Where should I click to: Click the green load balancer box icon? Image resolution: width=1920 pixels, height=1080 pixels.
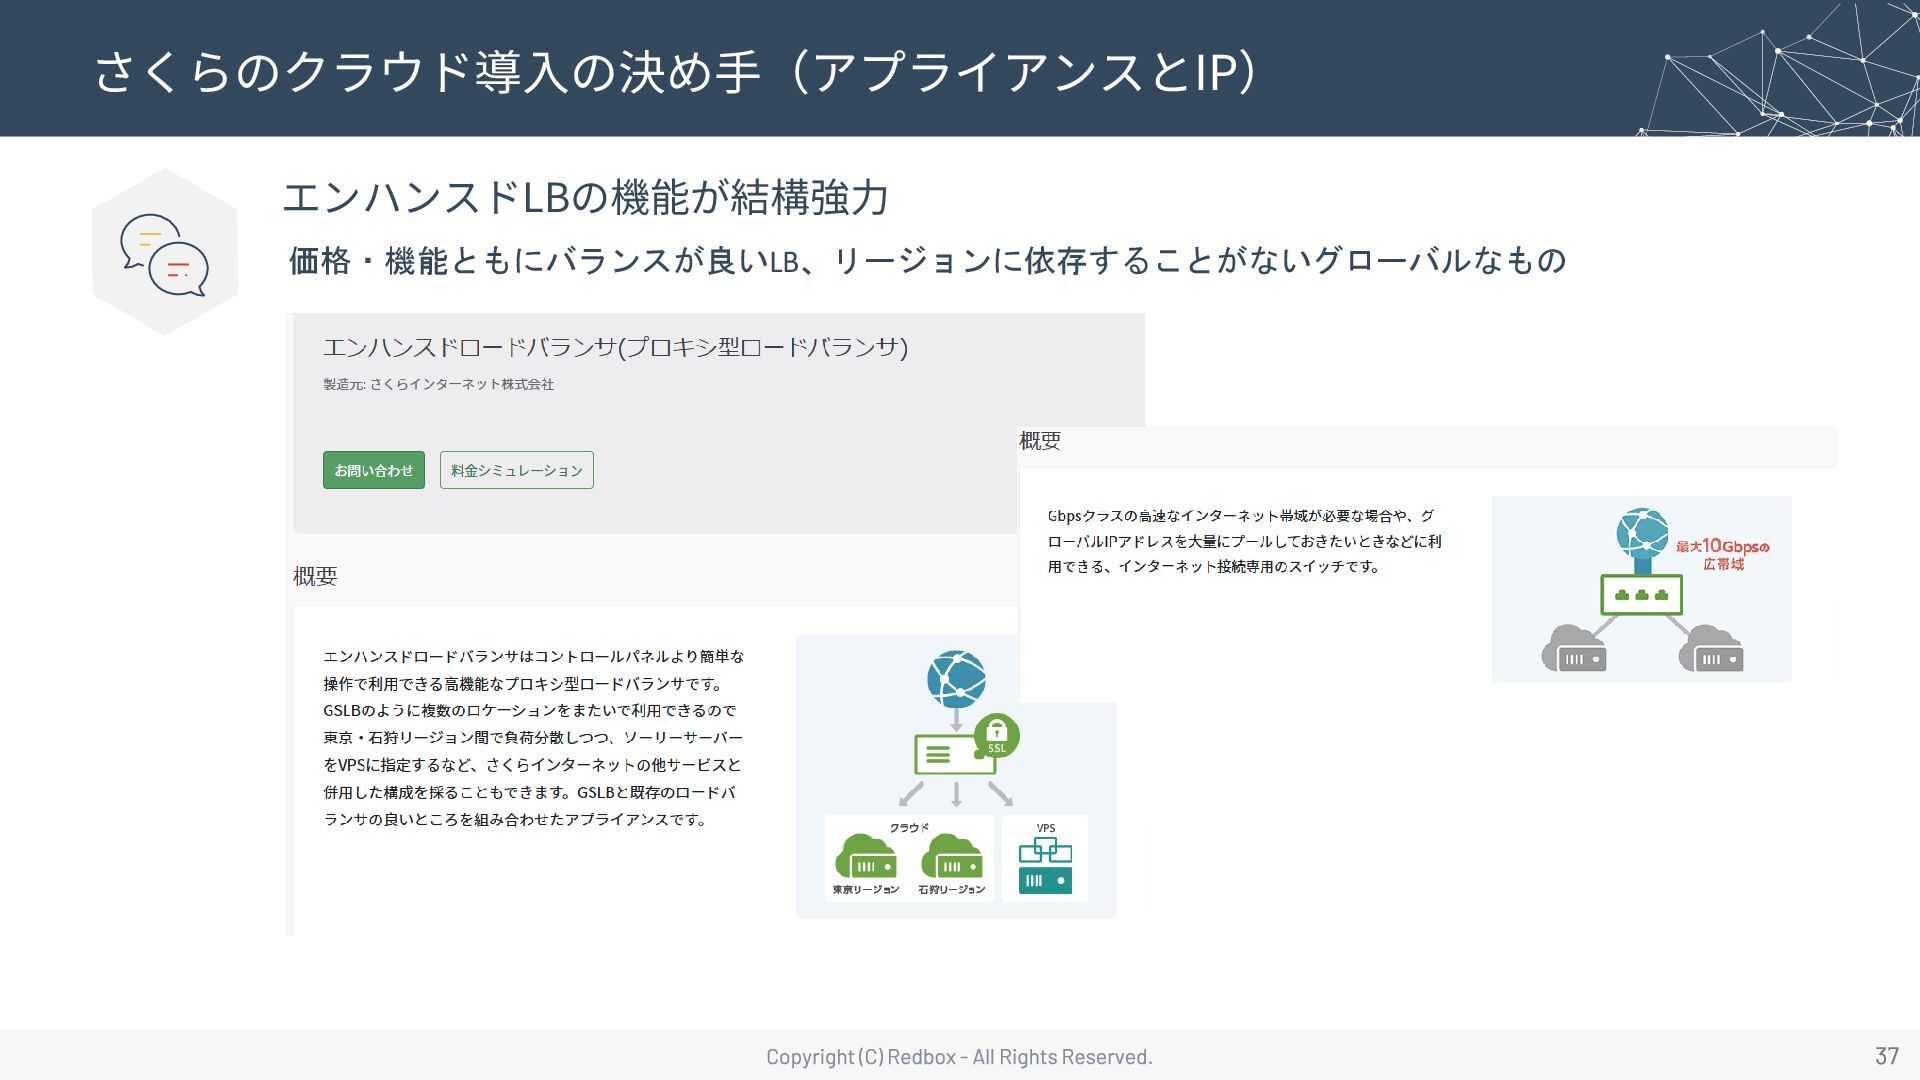click(x=954, y=755)
